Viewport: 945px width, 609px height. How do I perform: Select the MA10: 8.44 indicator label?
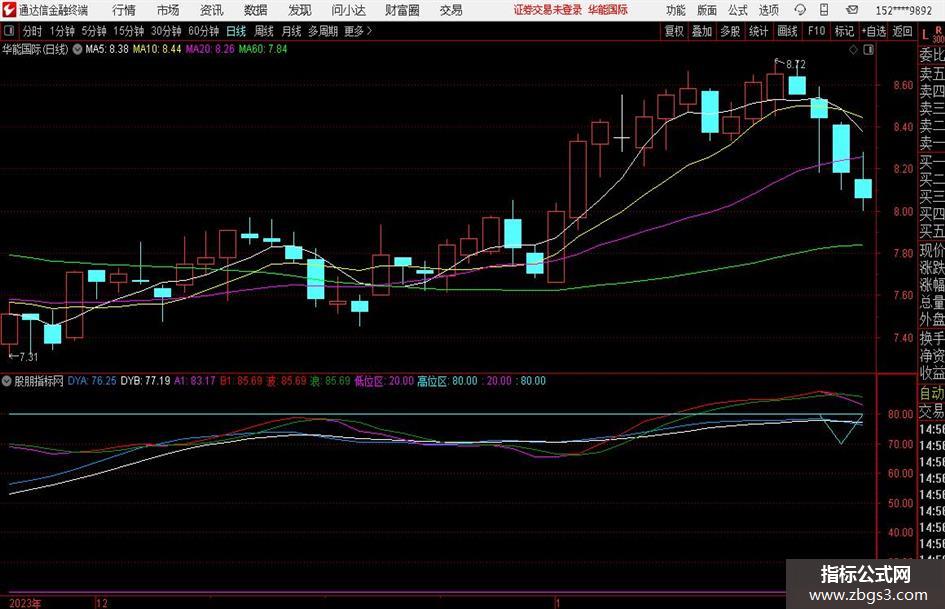(157, 49)
